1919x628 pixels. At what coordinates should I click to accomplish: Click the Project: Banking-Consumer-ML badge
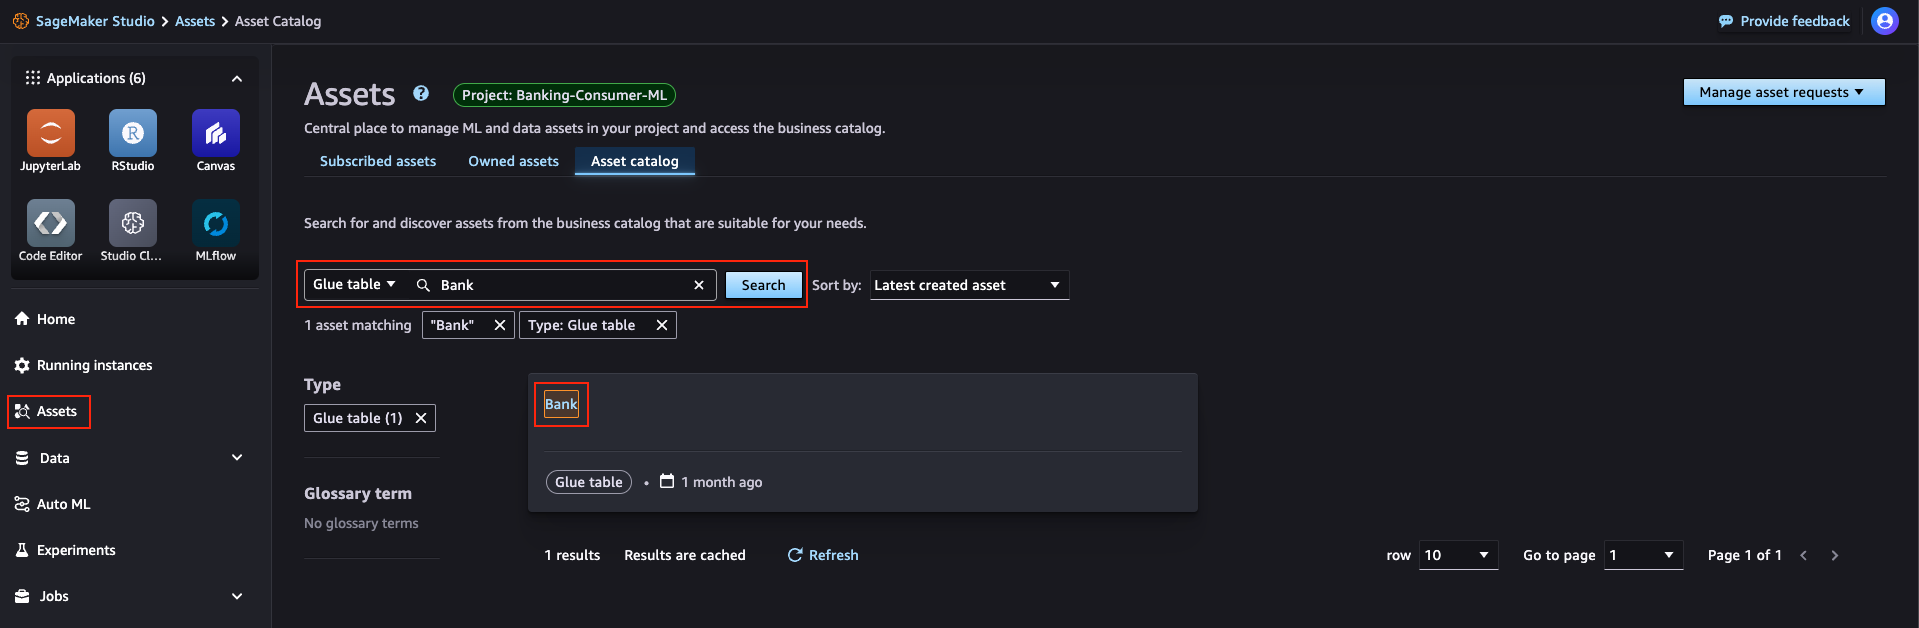pos(564,95)
